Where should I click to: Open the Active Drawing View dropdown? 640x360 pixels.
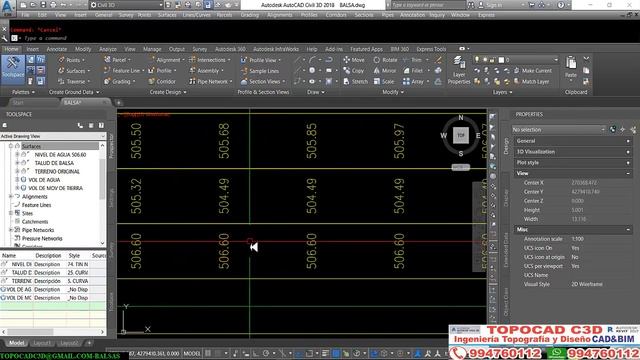pos(53,136)
